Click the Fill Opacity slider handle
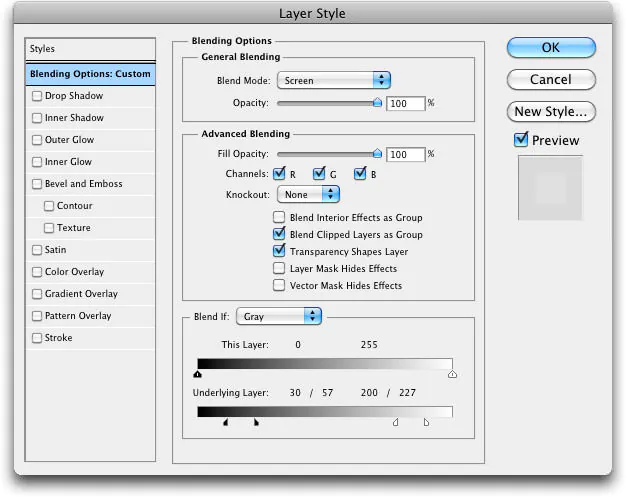The width and height of the screenshot is (626, 498). point(377,153)
